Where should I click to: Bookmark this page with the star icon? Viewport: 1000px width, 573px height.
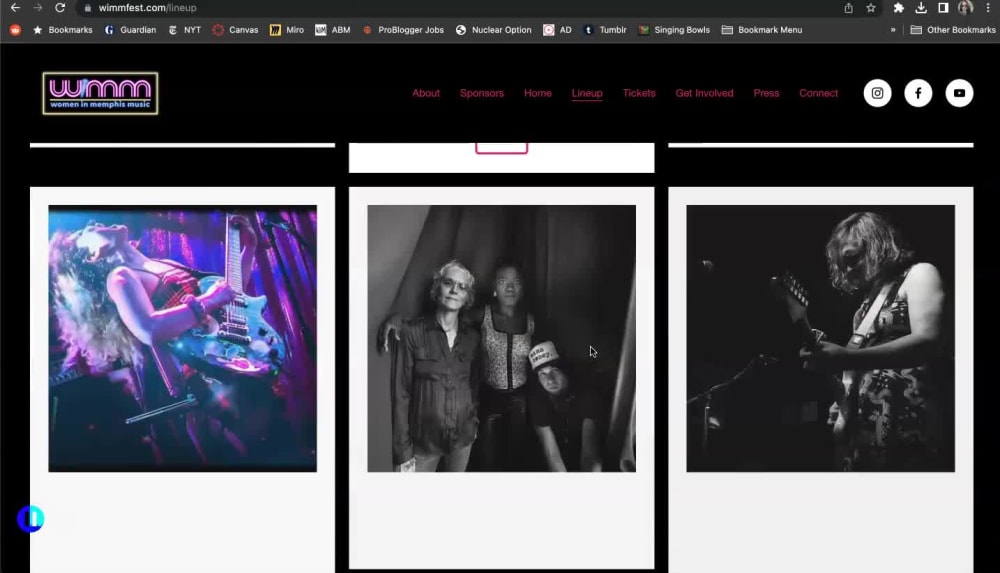[x=871, y=8]
